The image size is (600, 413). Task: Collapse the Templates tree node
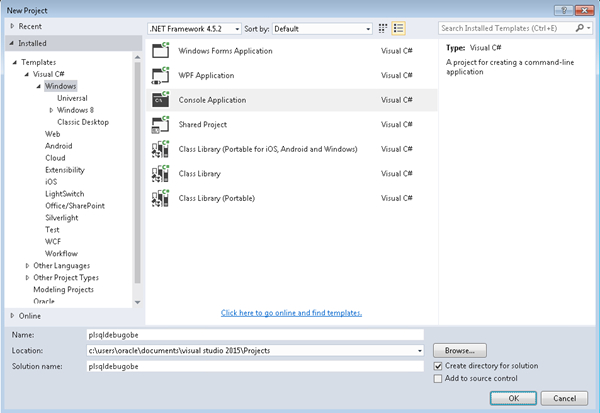[15, 62]
